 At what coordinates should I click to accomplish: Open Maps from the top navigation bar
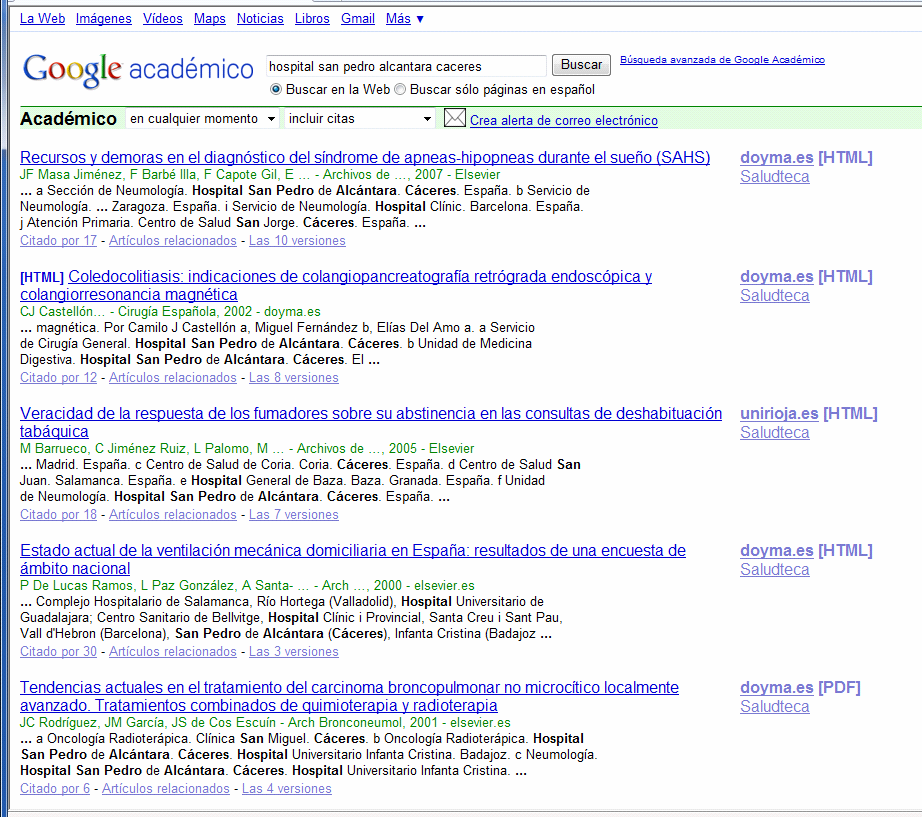(x=209, y=18)
